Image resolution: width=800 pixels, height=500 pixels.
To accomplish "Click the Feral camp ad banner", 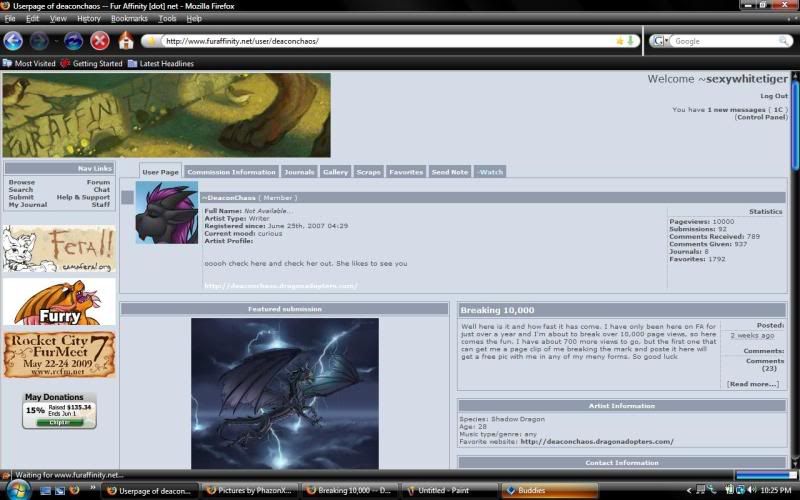I will click(59, 249).
